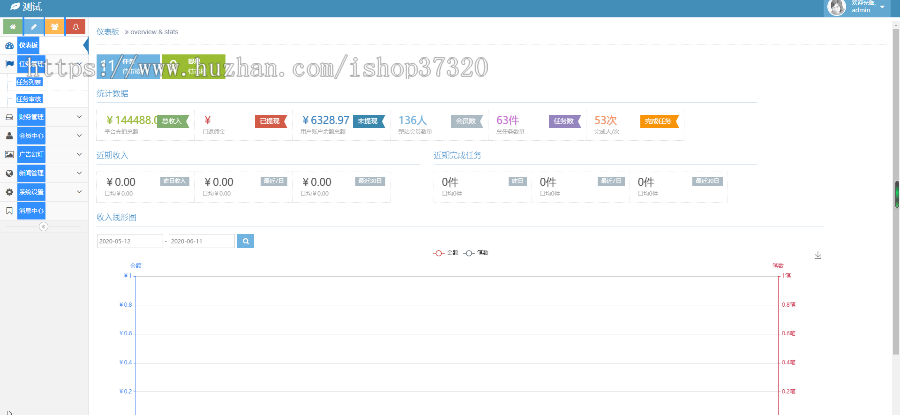The image size is (900, 415).
Task: Expand the 会员中心 chevron
Action: pyautogui.click(x=80, y=136)
